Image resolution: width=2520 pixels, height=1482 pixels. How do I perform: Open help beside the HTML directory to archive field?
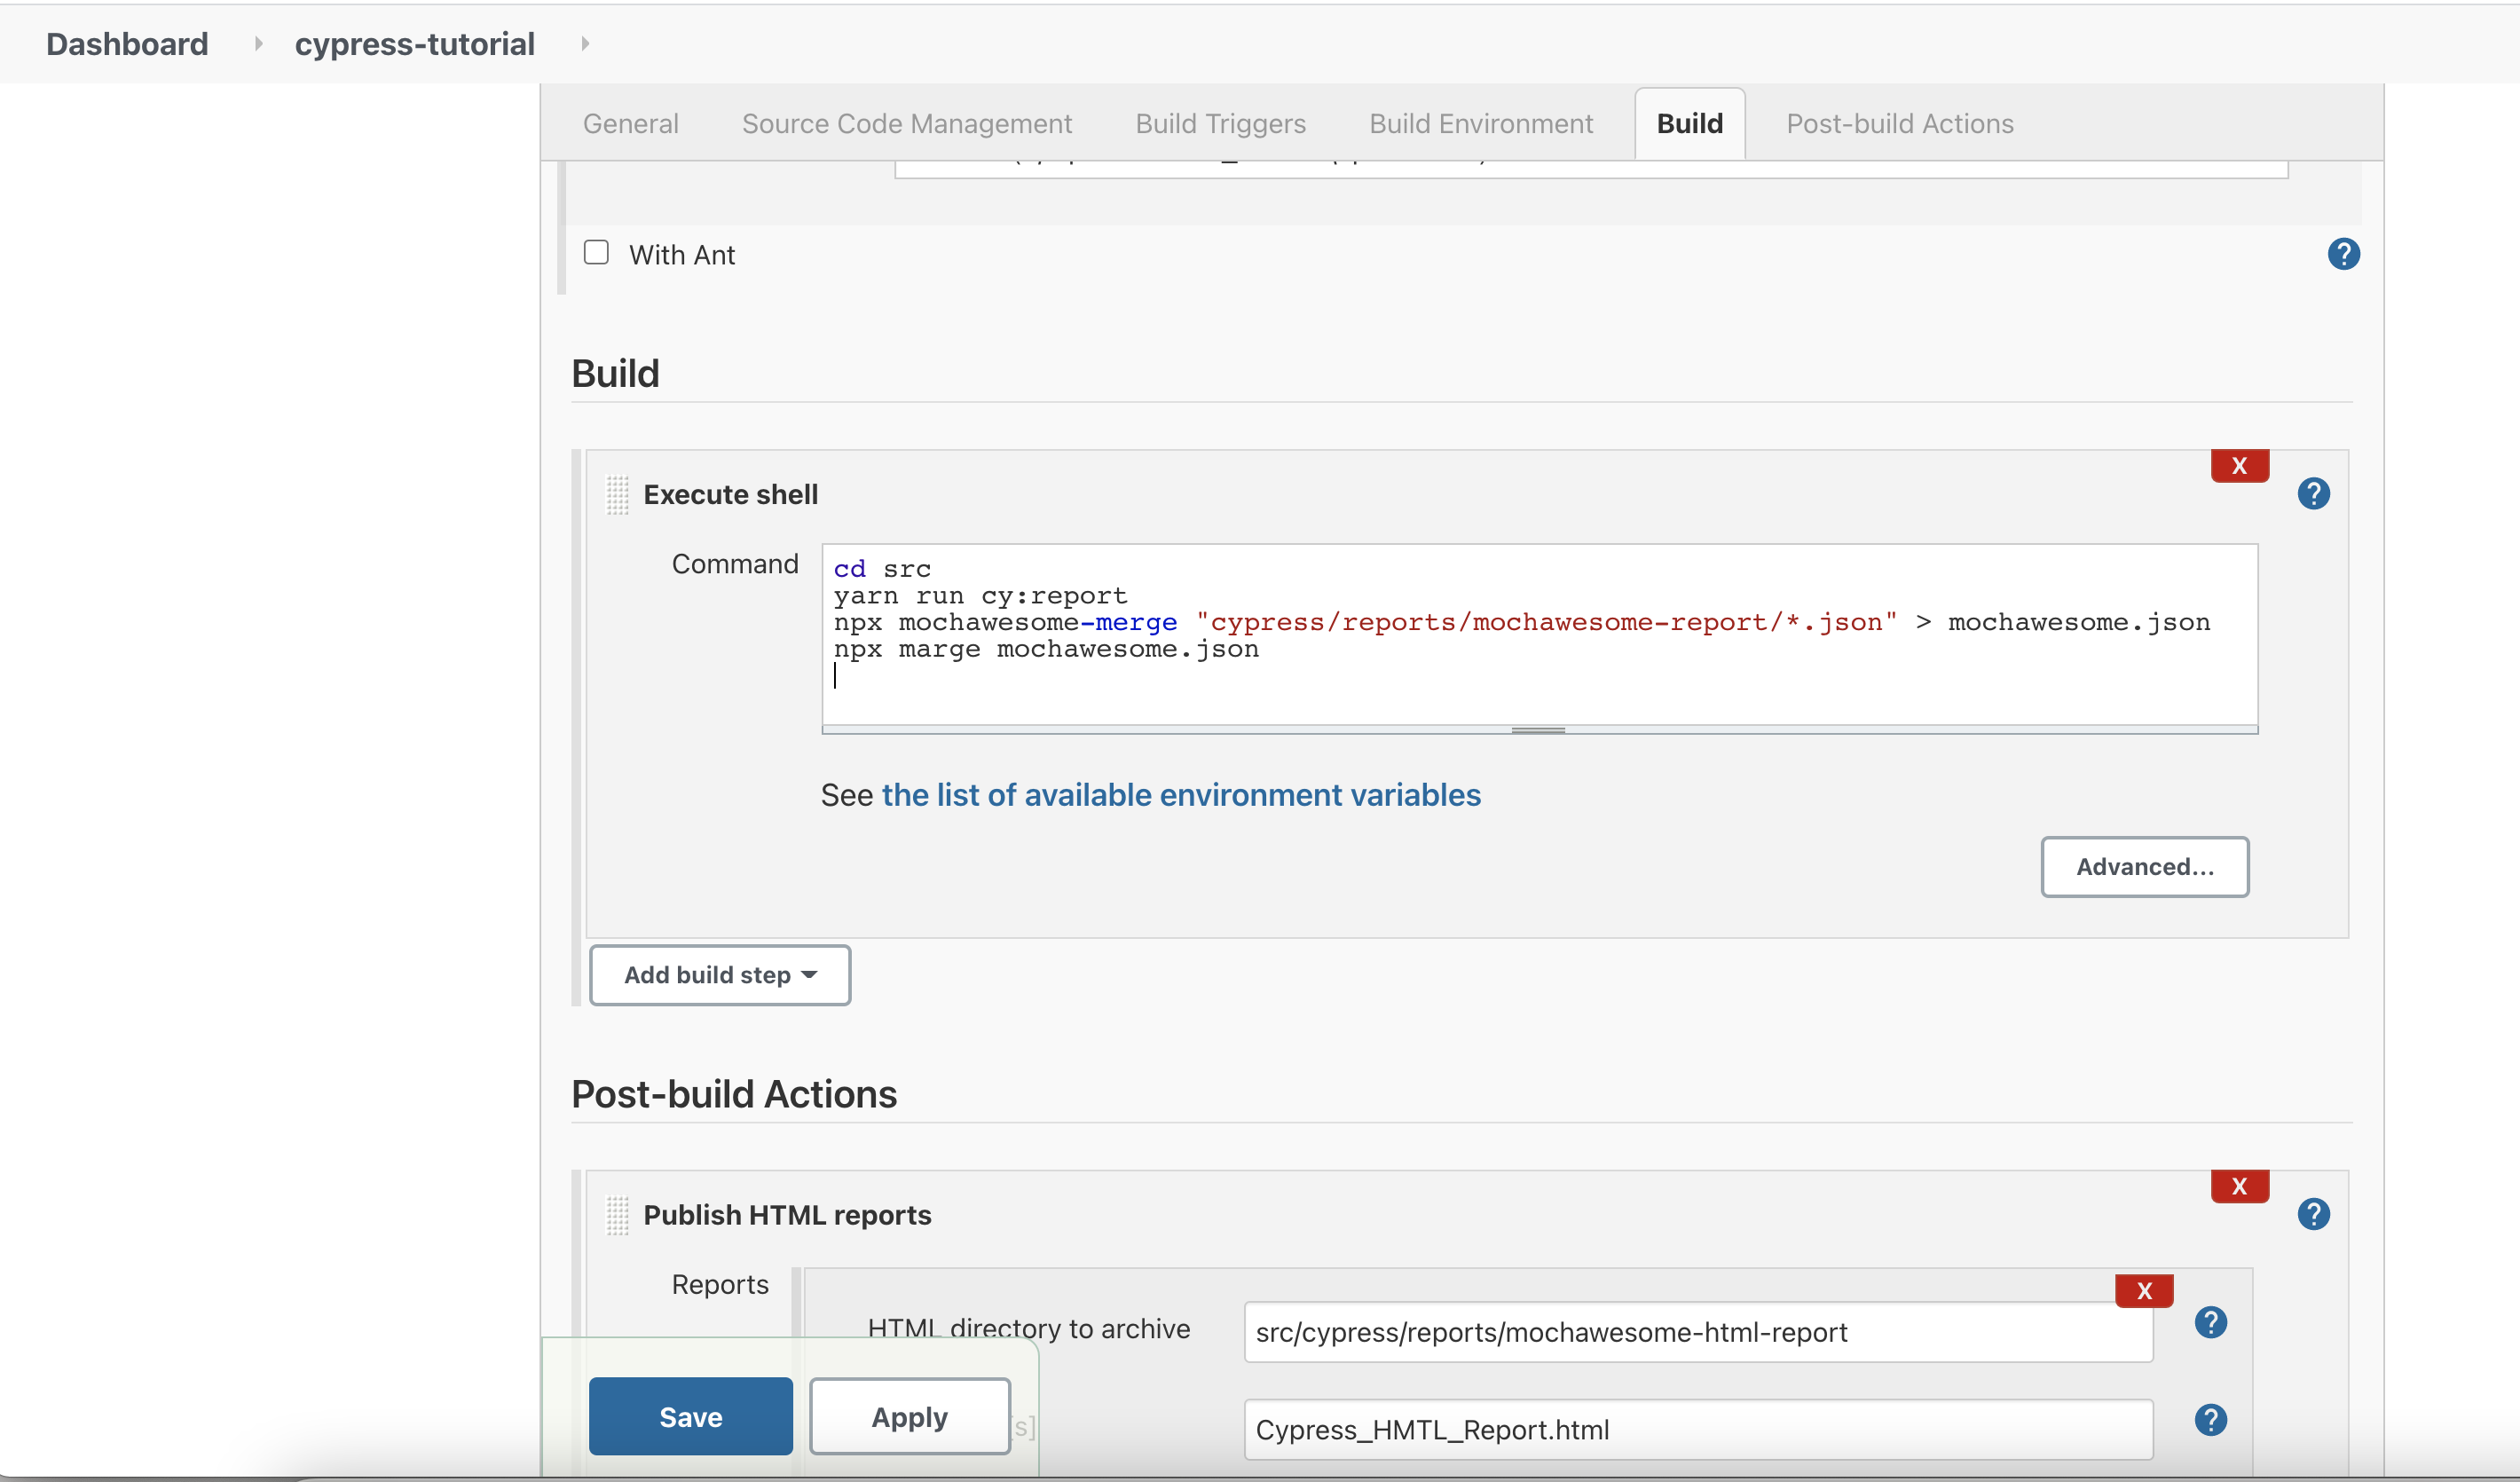pos(2211,1322)
